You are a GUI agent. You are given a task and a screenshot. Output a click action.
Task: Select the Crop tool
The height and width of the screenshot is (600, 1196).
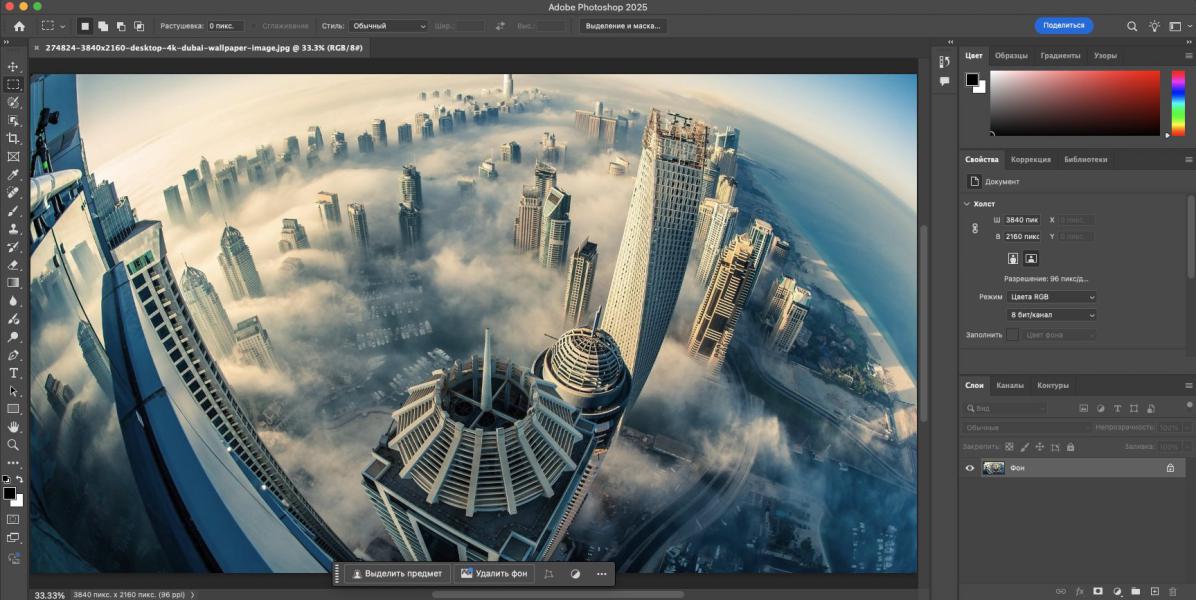pyautogui.click(x=13, y=138)
